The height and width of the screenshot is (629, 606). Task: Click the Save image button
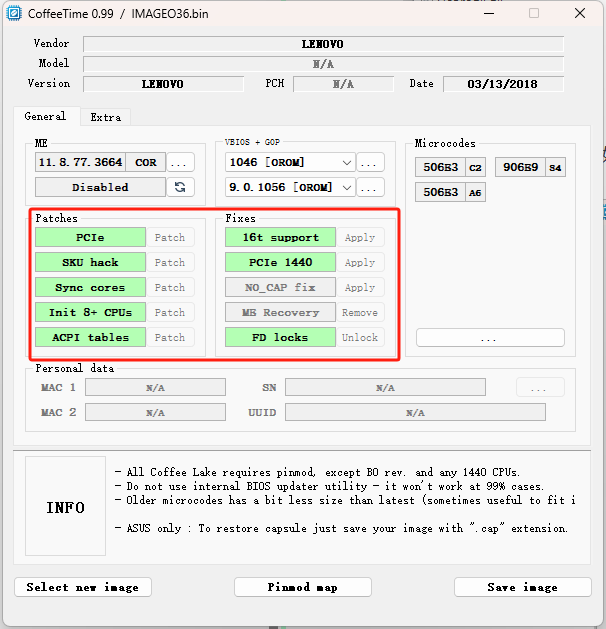521,587
